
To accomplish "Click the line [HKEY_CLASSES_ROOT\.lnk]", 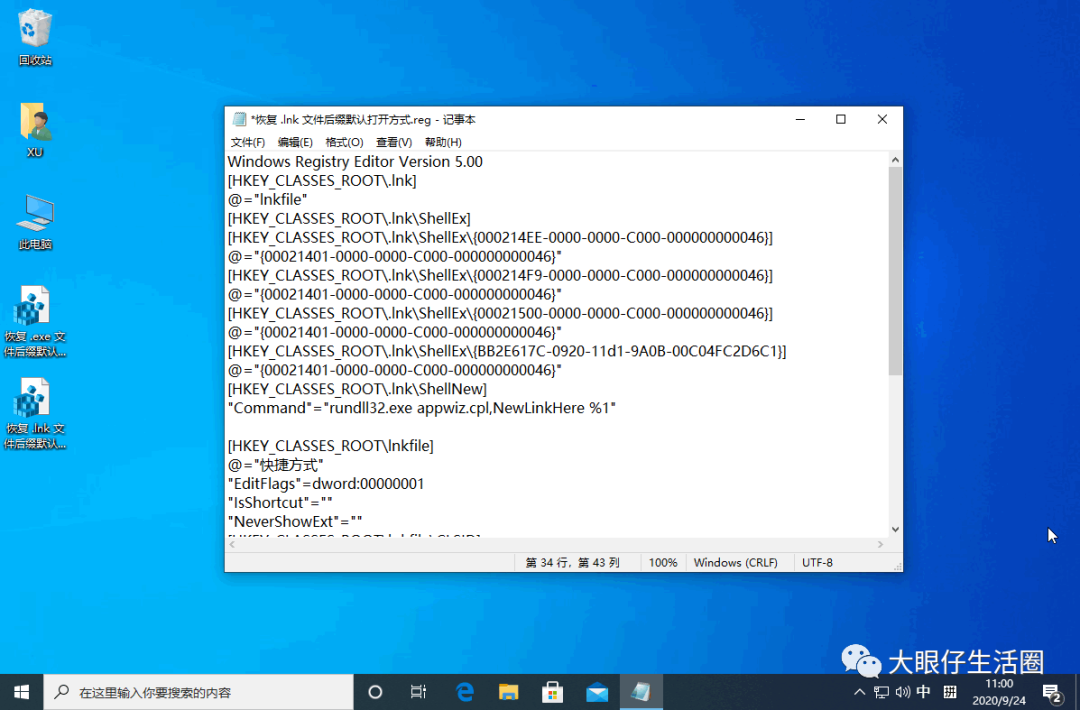I will click(322, 180).
